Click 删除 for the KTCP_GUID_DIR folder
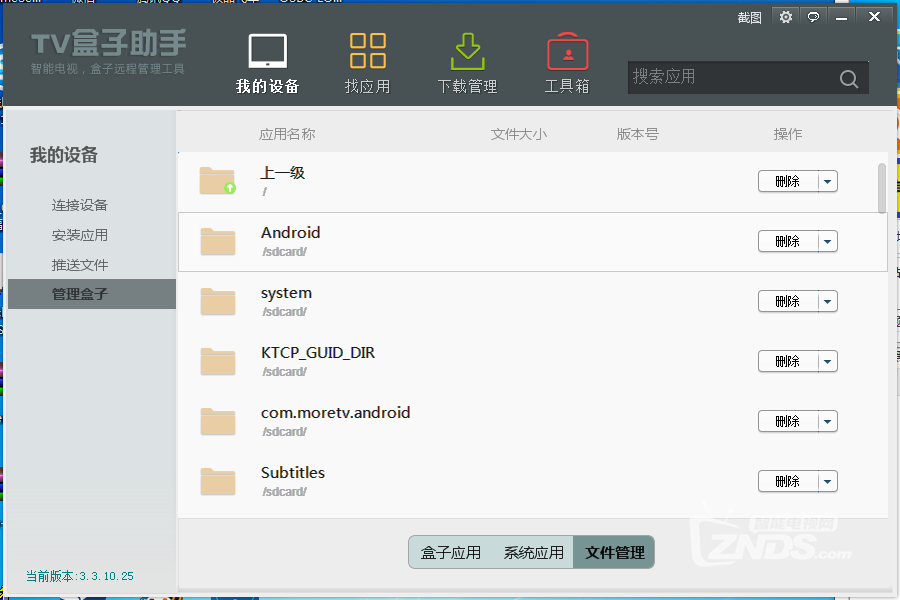Screen dimensions: 900x600 click(788, 361)
